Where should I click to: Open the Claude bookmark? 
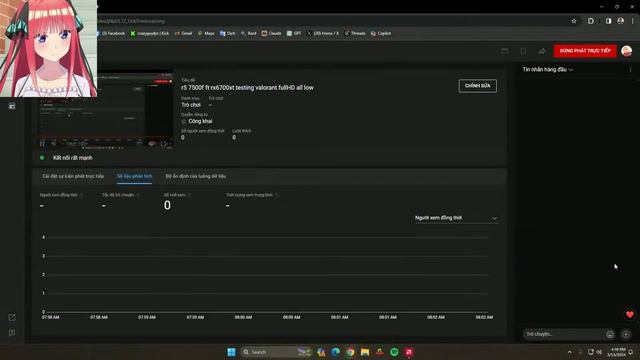271,33
